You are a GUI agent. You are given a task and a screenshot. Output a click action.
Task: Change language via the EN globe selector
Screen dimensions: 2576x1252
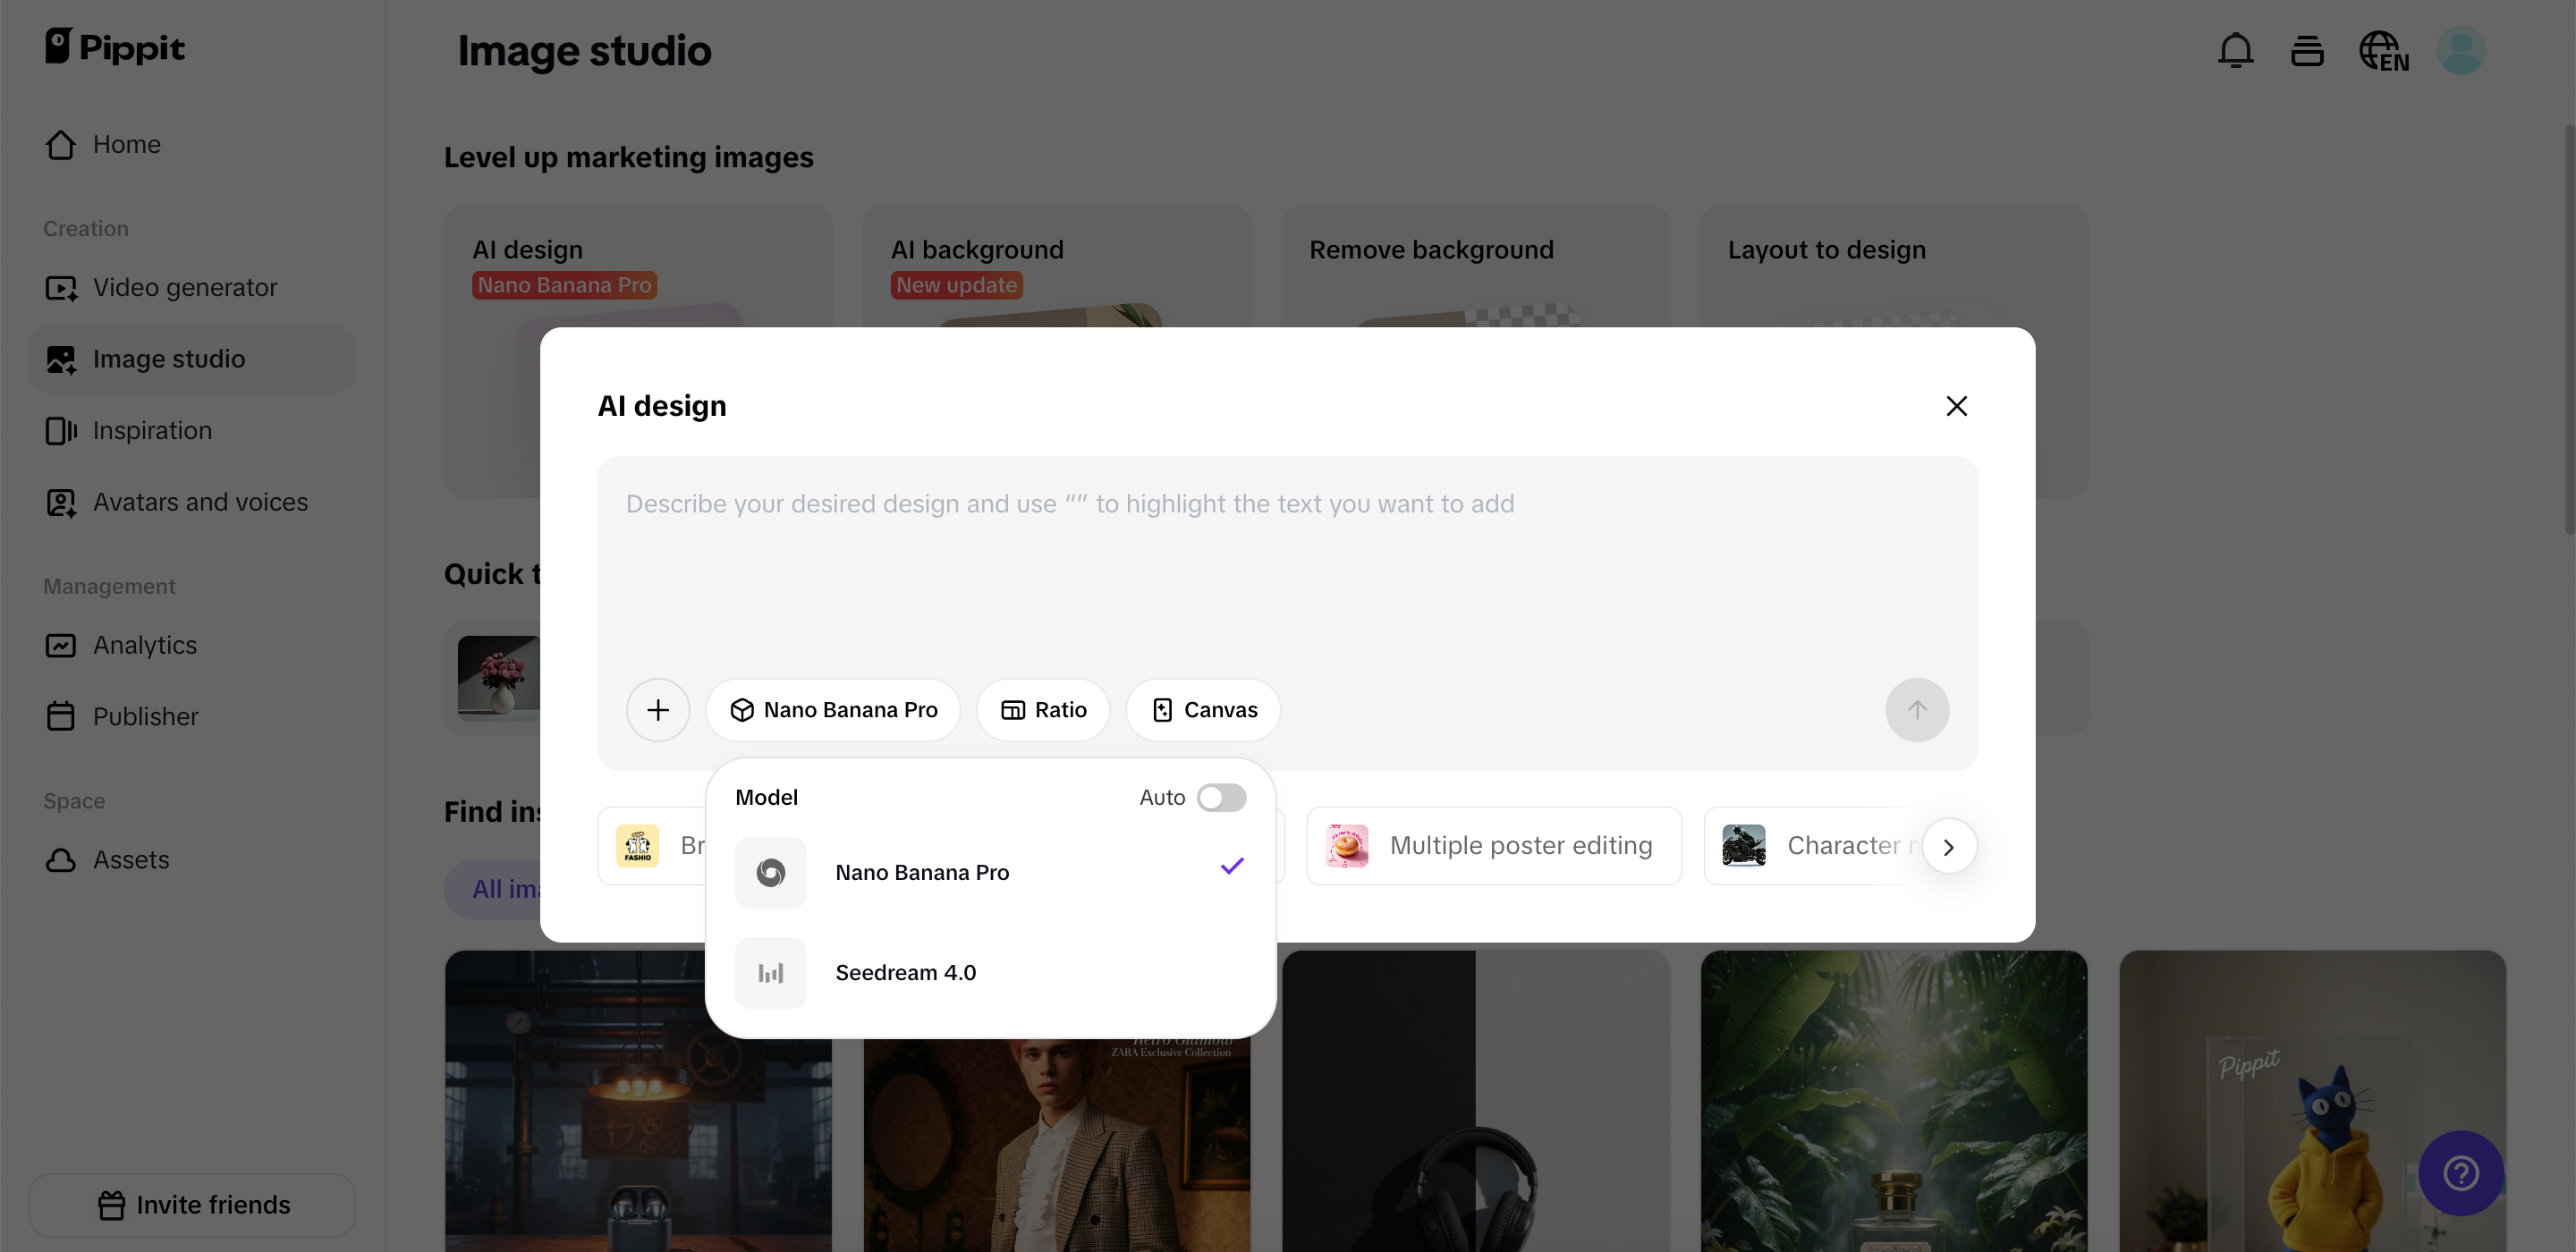click(x=2385, y=50)
